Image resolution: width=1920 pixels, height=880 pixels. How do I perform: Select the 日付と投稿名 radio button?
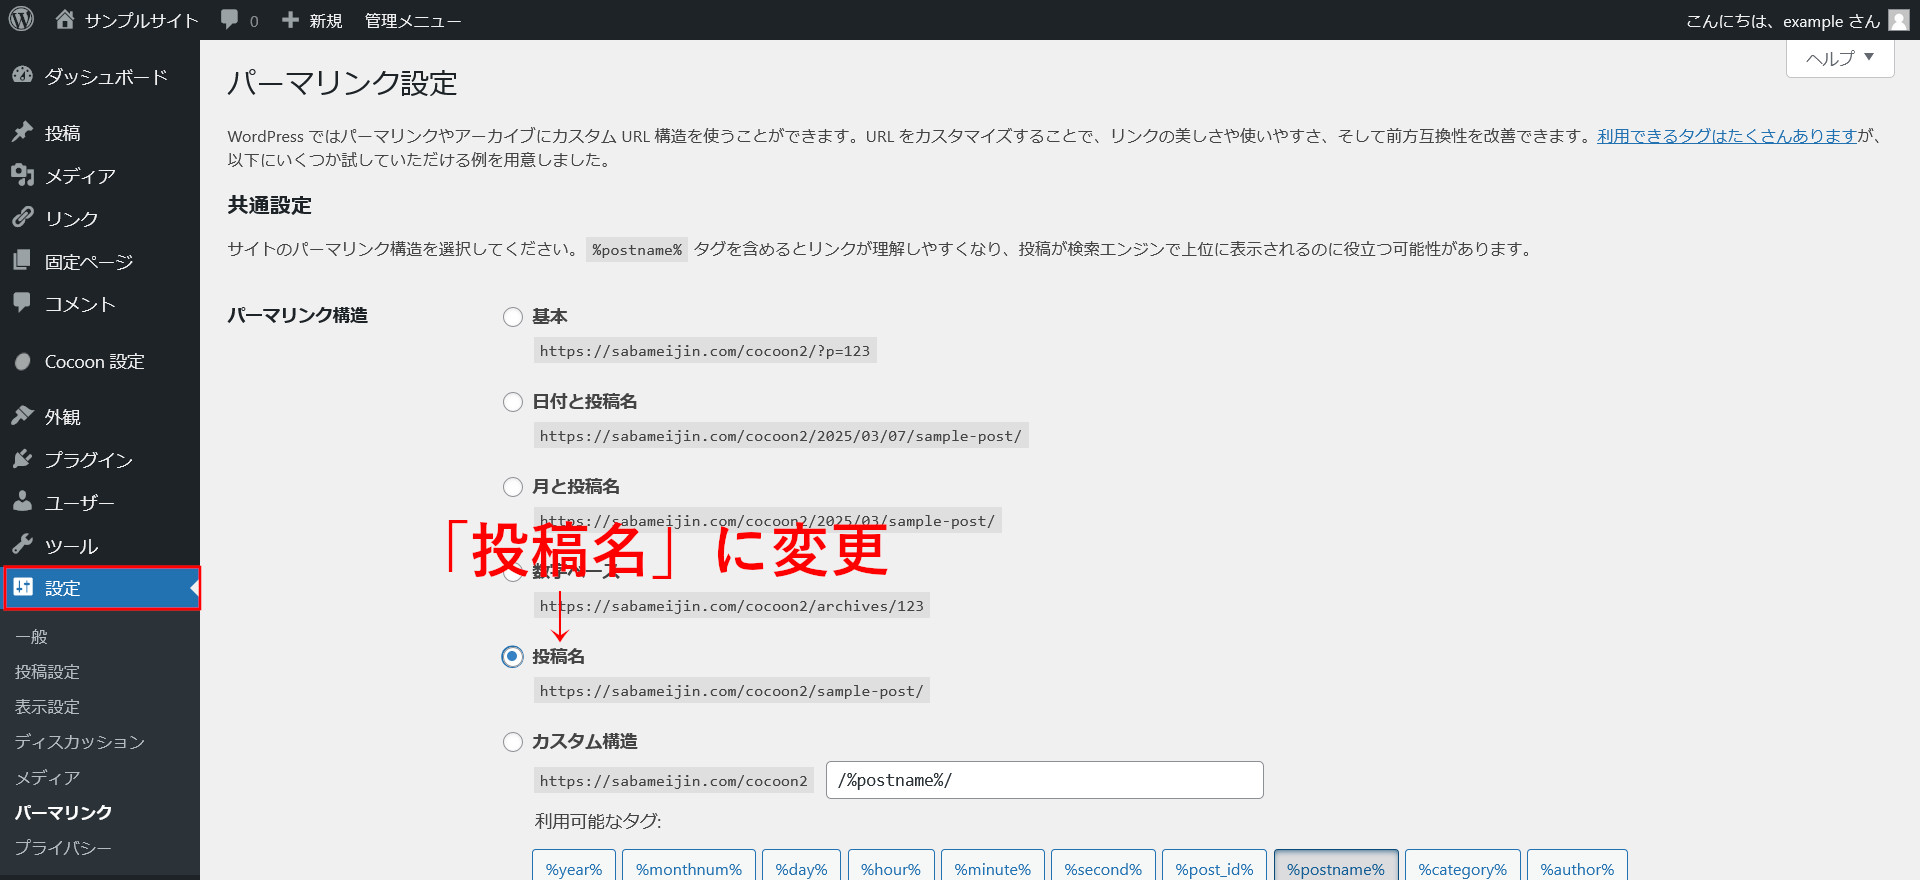pyautogui.click(x=513, y=402)
